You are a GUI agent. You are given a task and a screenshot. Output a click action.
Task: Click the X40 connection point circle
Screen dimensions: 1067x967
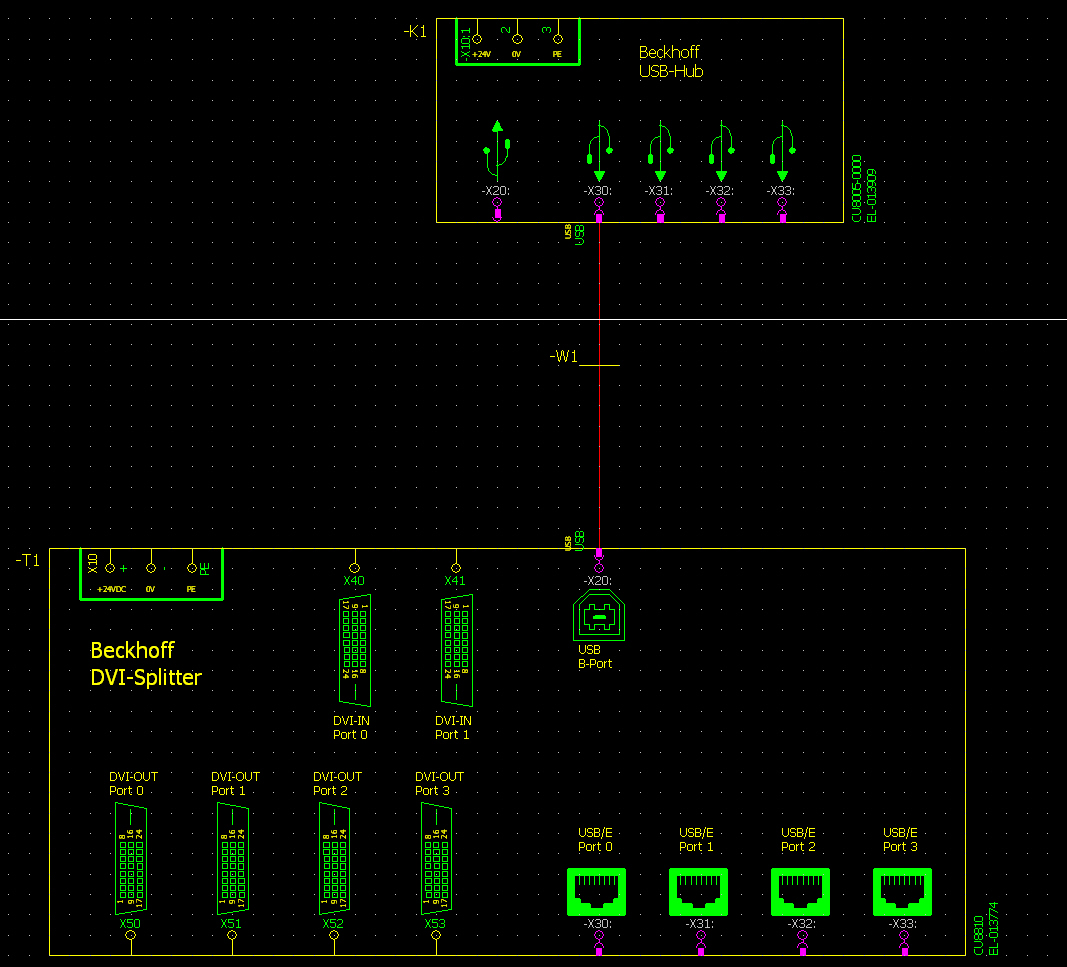point(355,568)
